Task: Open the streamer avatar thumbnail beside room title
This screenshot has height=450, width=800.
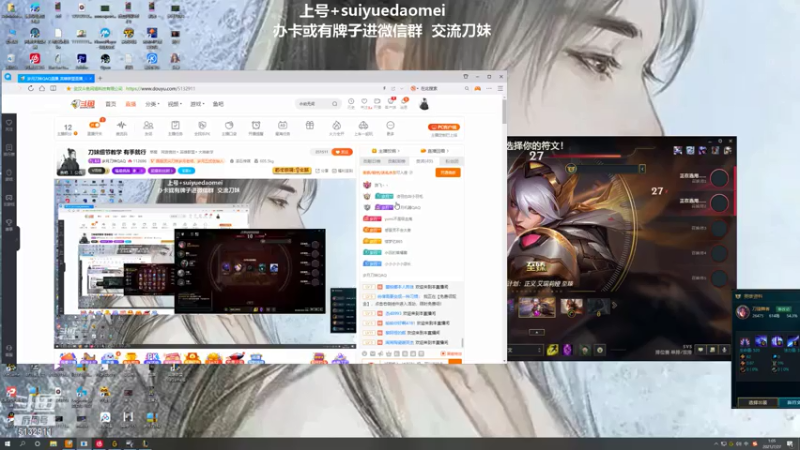Action: pos(70,162)
